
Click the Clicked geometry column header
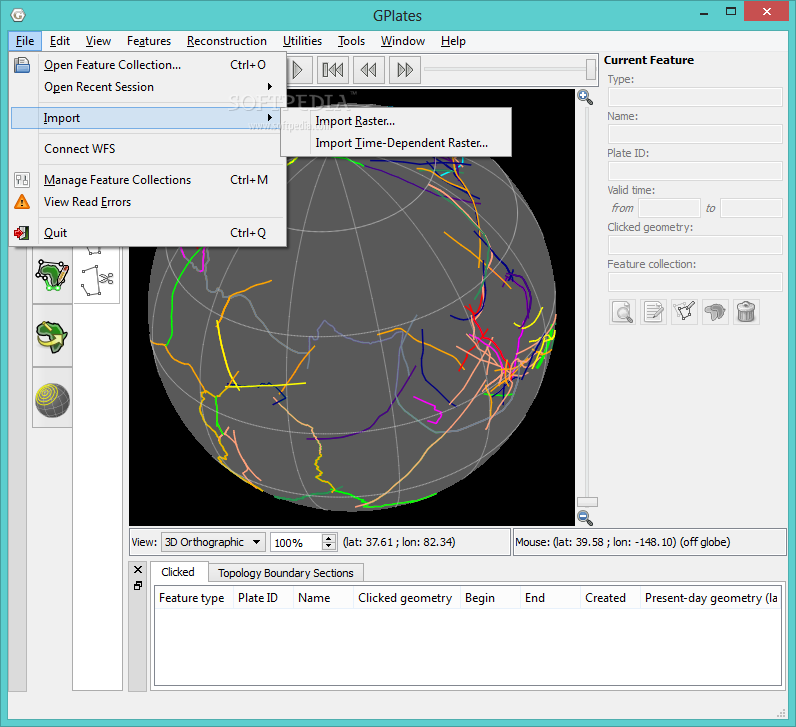[x=406, y=598]
